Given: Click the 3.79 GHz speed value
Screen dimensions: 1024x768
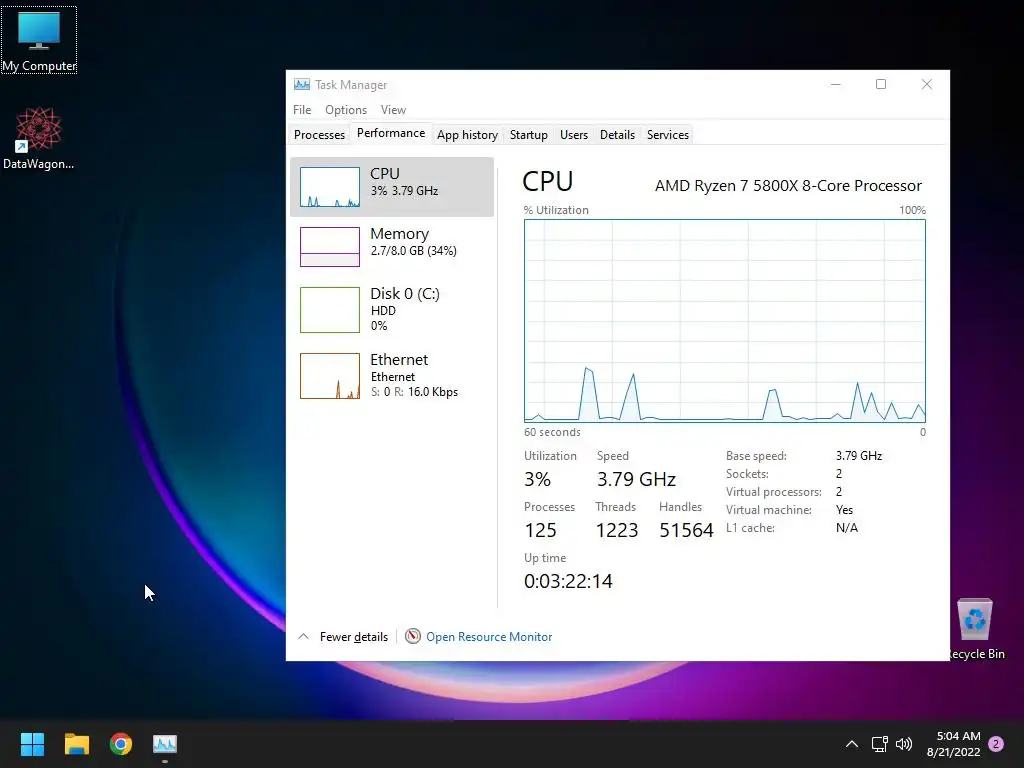Looking at the screenshot, I should [x=636, y=479].
